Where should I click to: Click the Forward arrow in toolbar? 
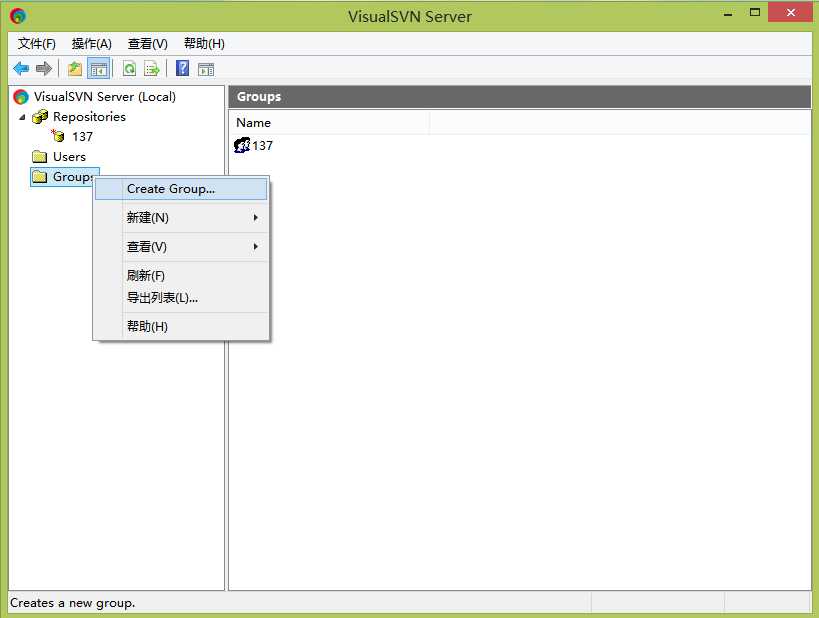[x=44, y=68]
